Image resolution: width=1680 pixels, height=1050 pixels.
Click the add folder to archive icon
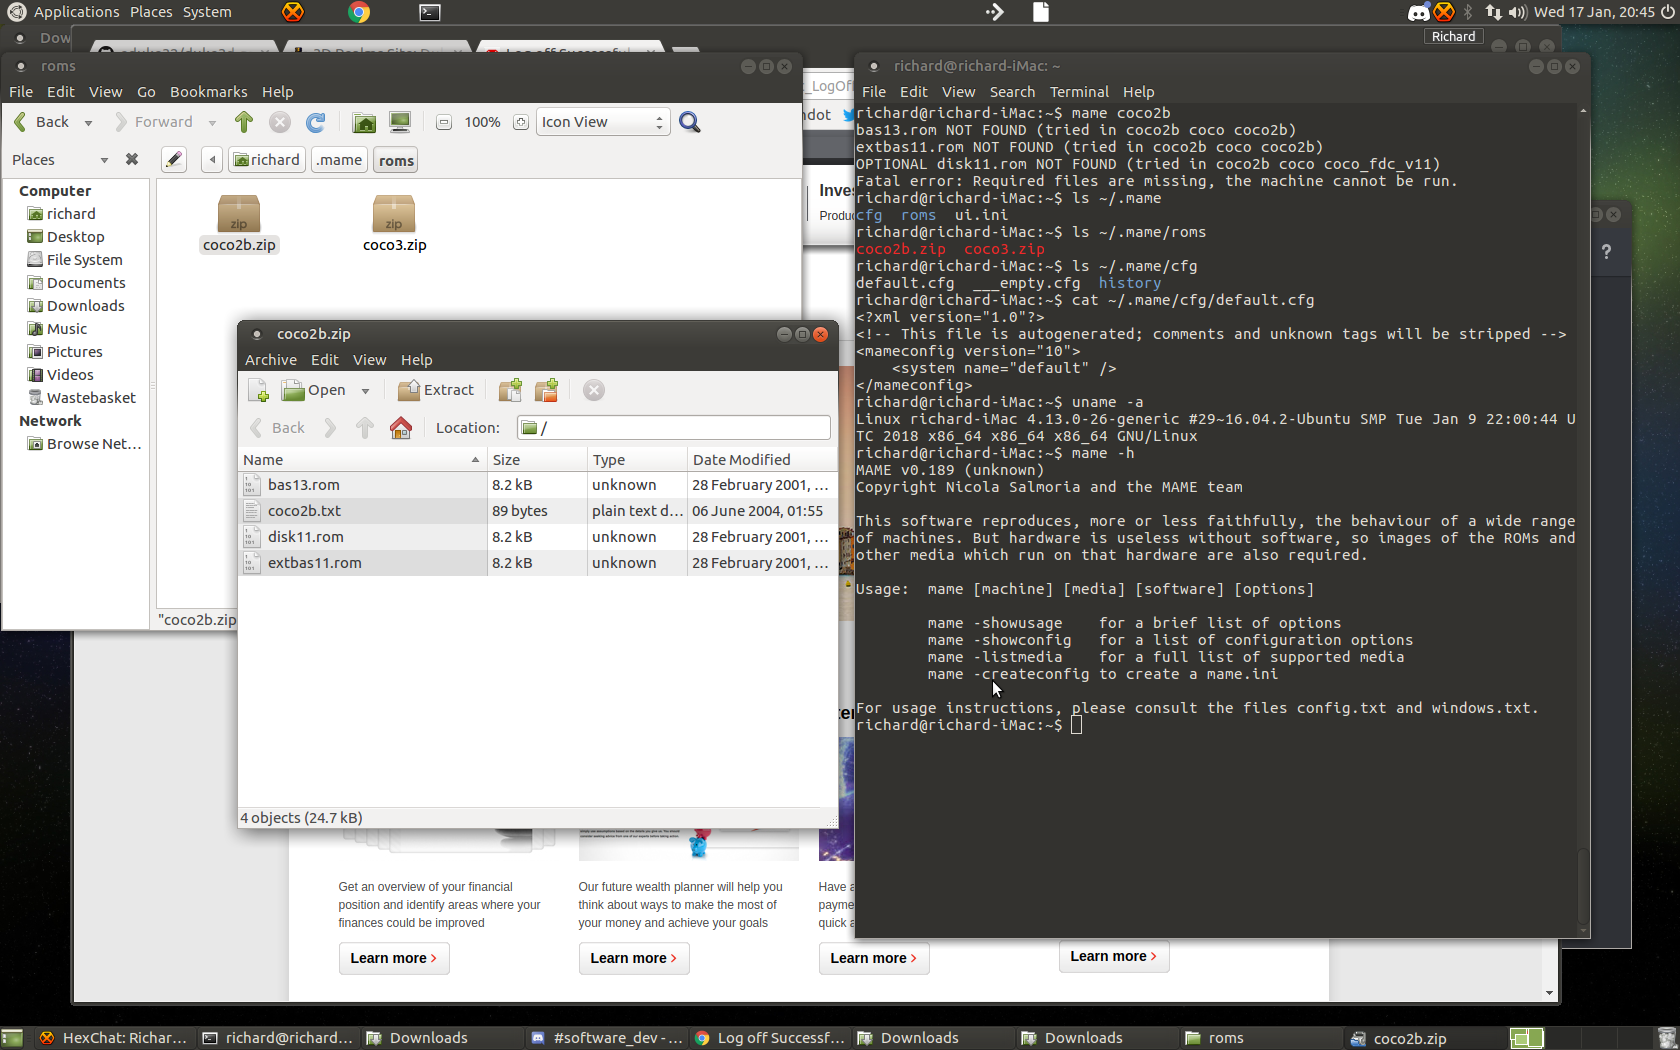tap(546, 390)
